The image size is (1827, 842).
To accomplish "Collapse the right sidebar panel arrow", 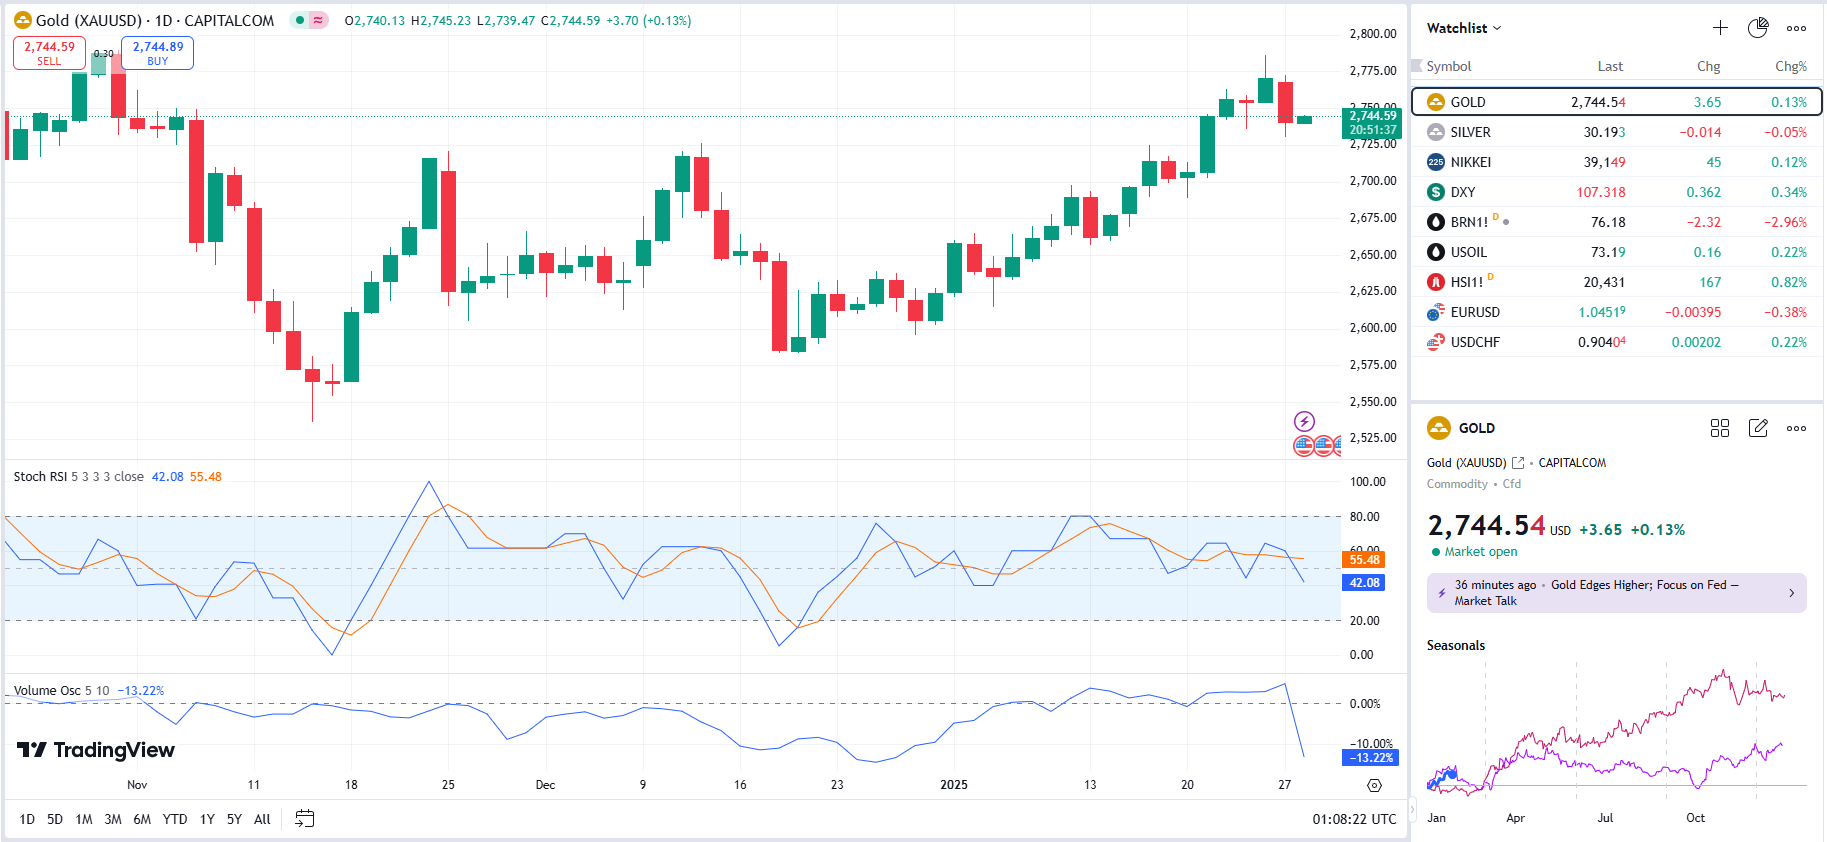I will point(1413,809).
